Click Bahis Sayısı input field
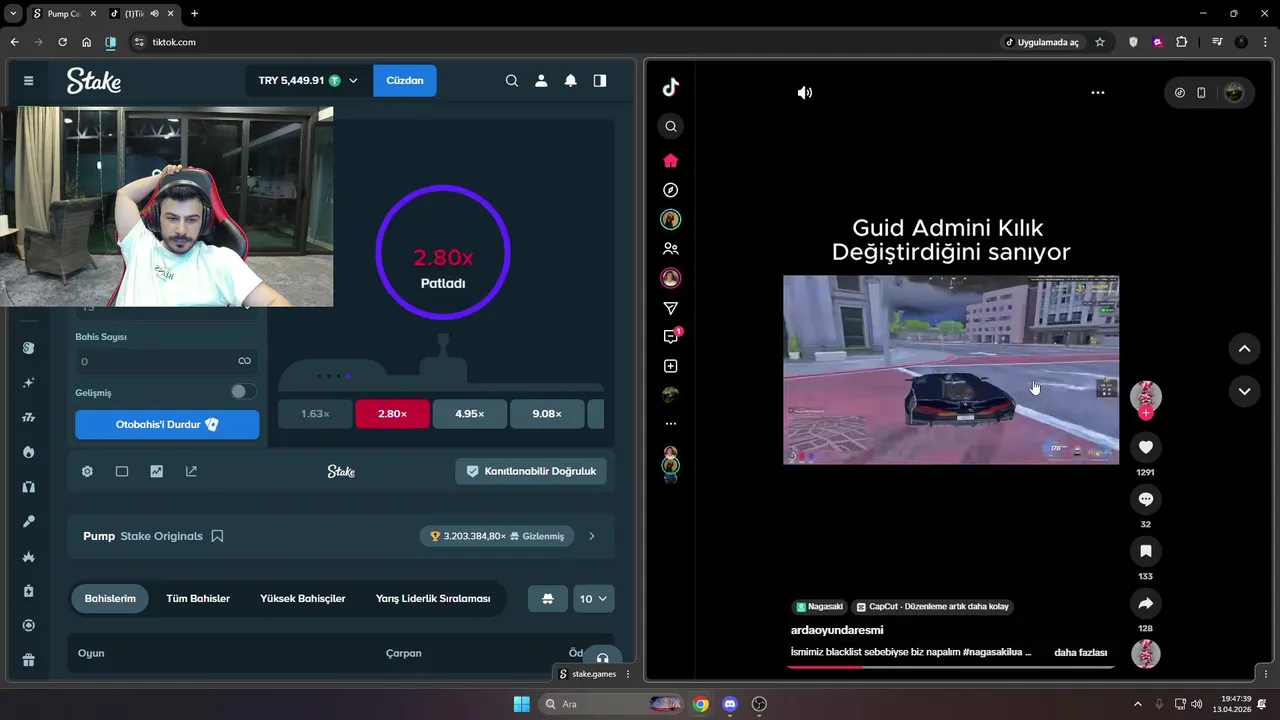This screenshot has width=1280, height=720. pos(166,361)
